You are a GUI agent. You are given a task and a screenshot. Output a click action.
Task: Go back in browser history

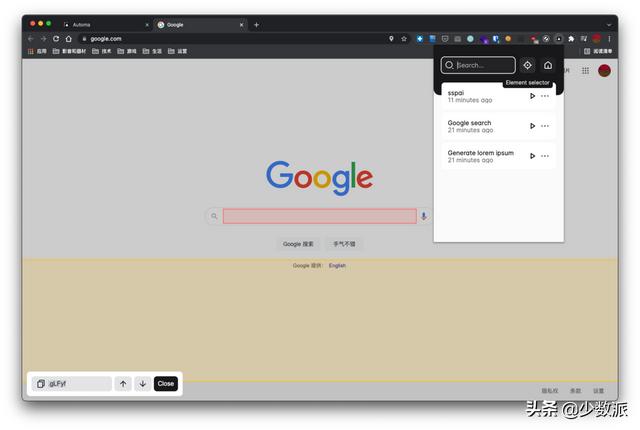click(31, 39)
